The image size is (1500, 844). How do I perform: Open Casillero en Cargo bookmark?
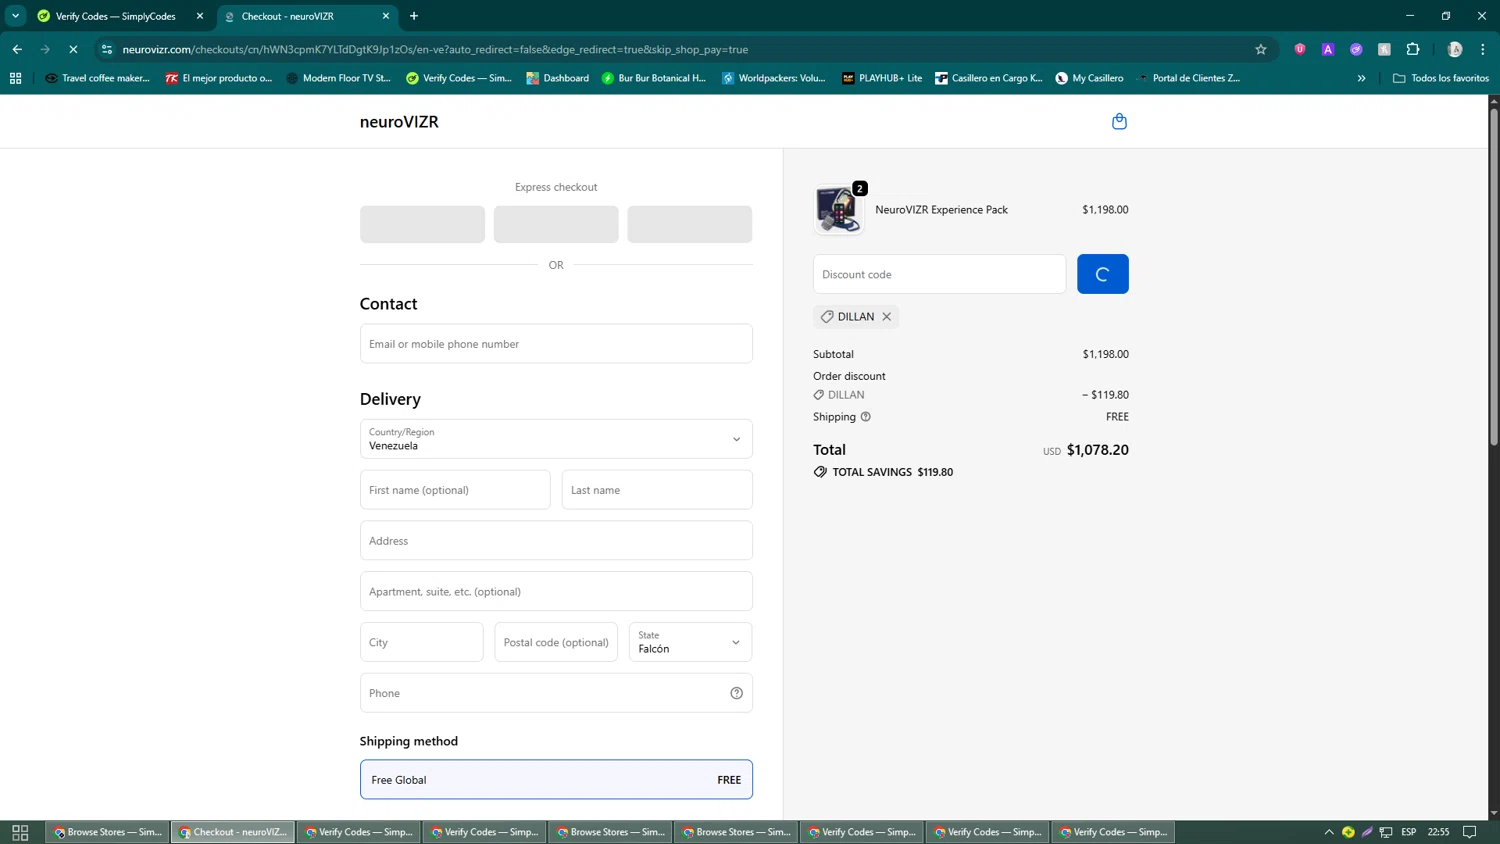pos(988,78)
